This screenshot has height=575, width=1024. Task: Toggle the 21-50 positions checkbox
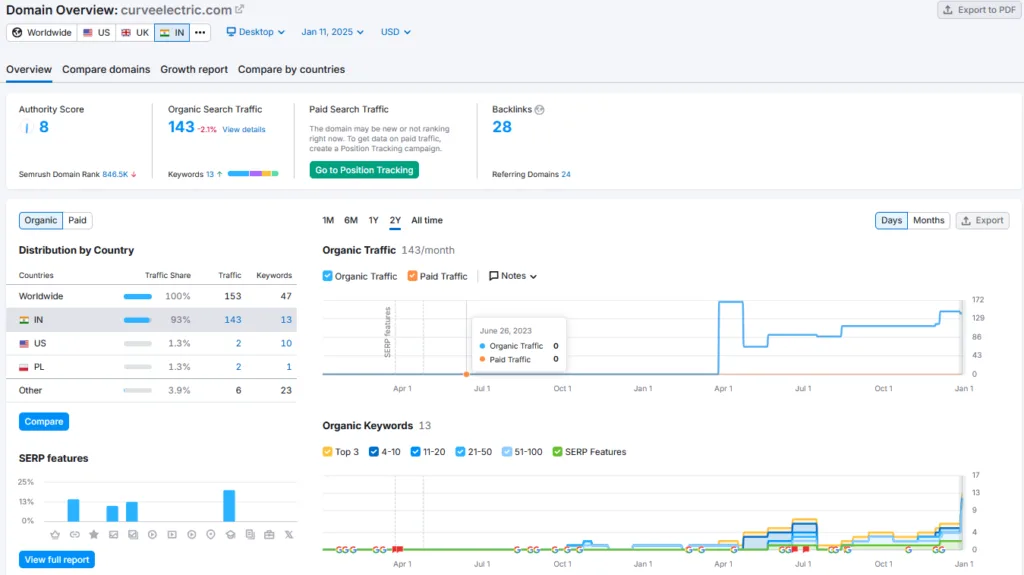tap(460, 452)
